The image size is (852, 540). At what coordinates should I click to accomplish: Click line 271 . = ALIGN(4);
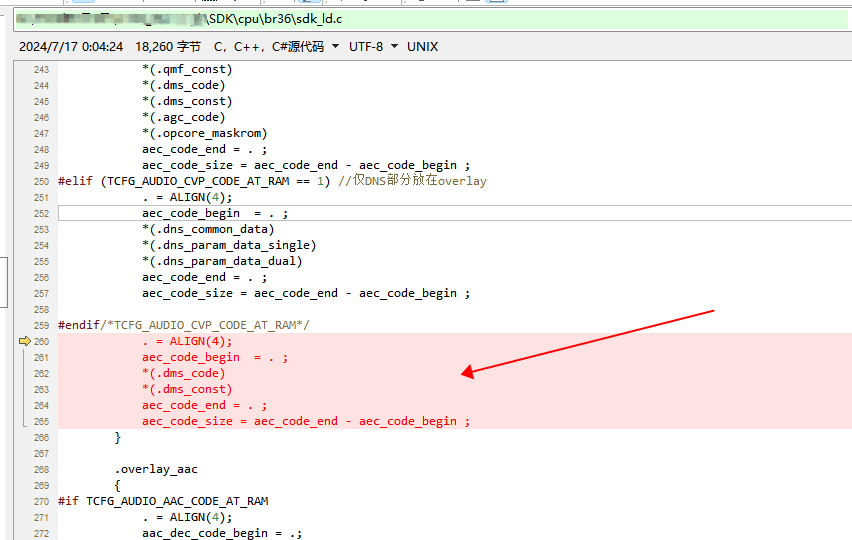coord(187,517)
